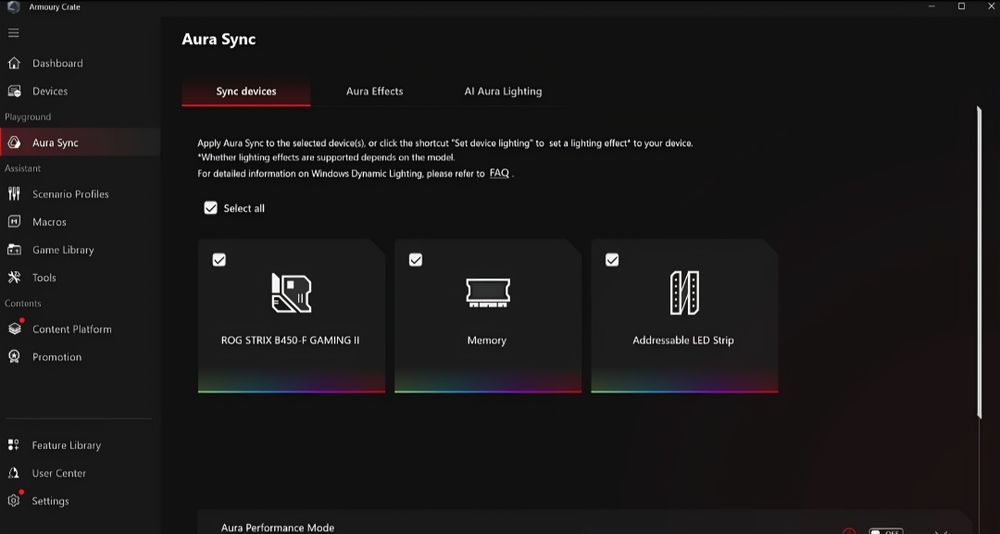
Task: Toggle the Select all checkbox
Action: [x=210, y=208]
